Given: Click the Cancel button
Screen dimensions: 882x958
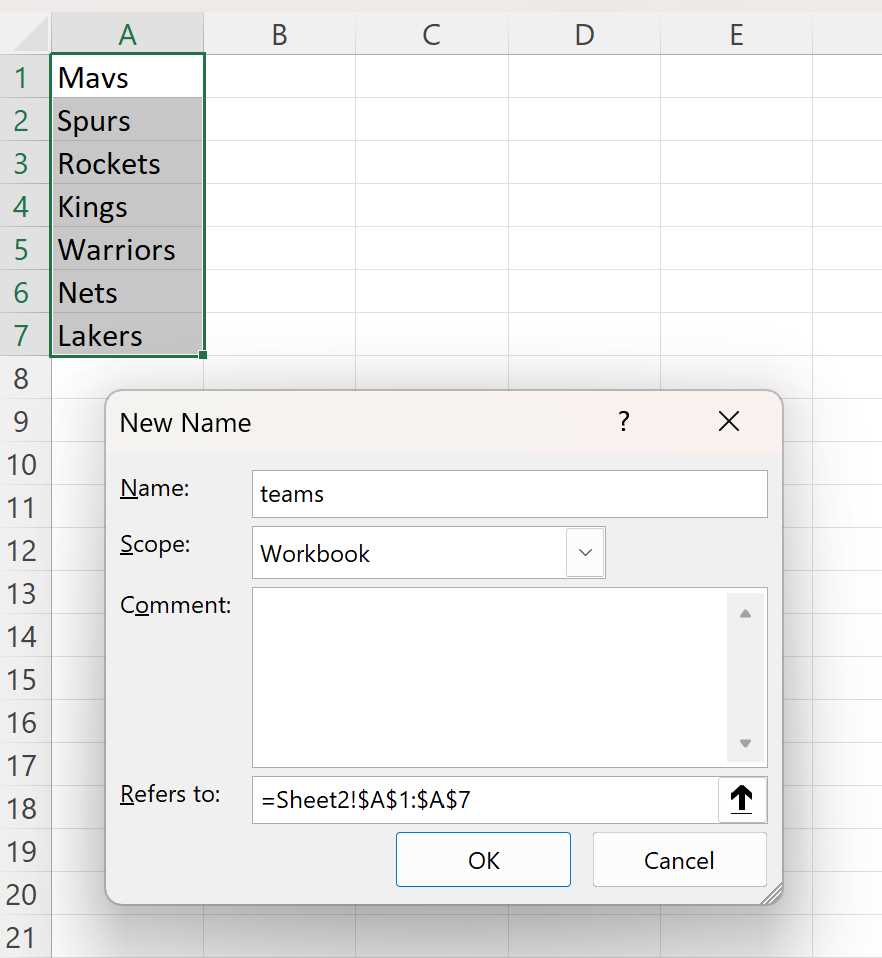Looking at the screenshot, I should [x=679, y=860].
